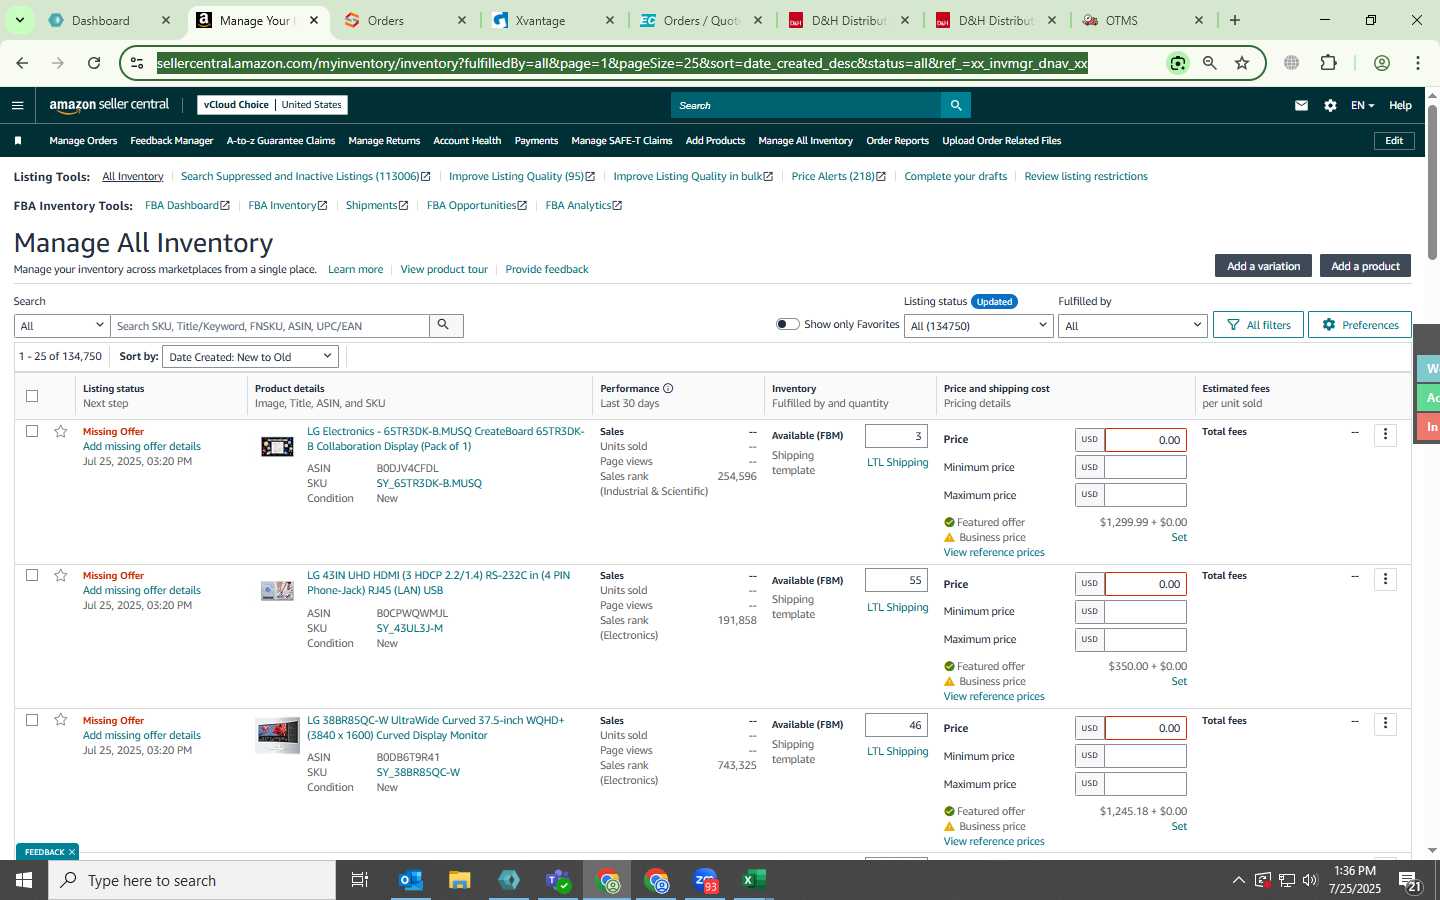Click the magnifier button in top search
1440x900 pixels.
click(x=956, y=105)
